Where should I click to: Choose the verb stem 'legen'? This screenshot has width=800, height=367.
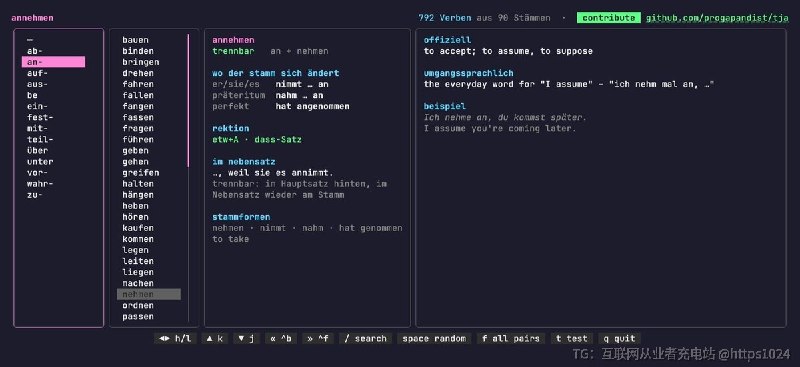point(135,250)
